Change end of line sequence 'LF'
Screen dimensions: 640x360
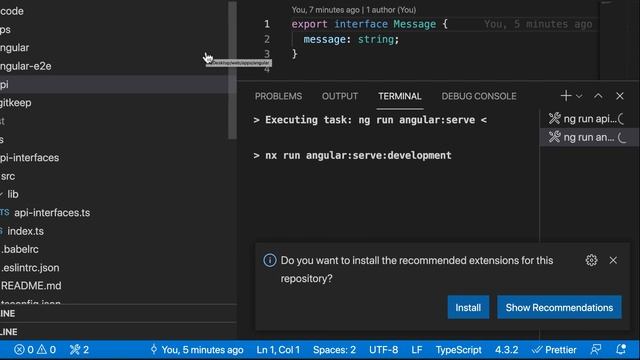[x=417, y=350]
